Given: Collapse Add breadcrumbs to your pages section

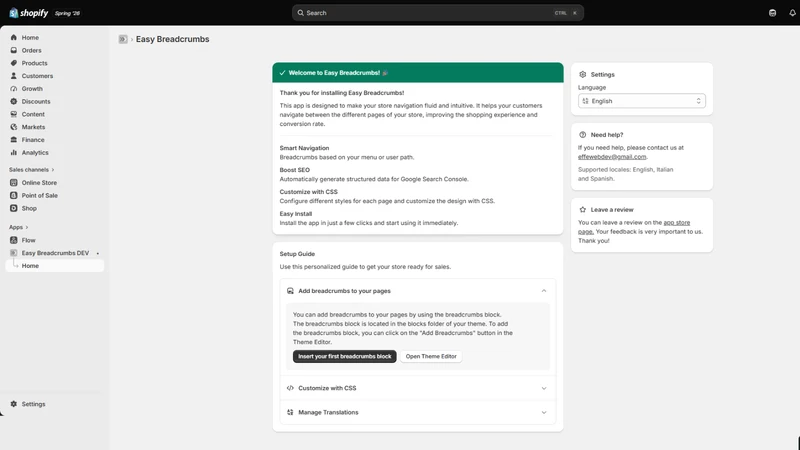Looking at the screenshot, I should 544,291.
